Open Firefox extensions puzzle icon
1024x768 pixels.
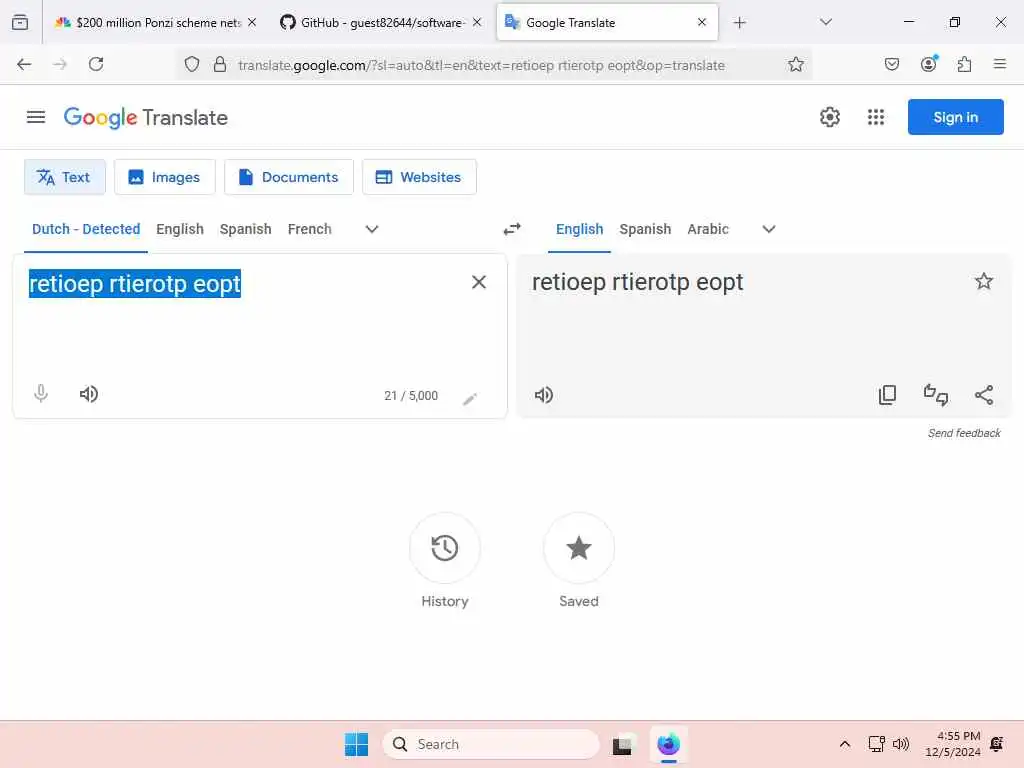pos(964,64)
